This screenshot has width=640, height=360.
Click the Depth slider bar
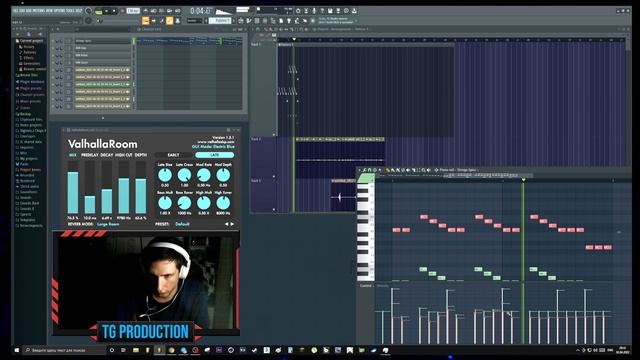click(x=141, y=188)
